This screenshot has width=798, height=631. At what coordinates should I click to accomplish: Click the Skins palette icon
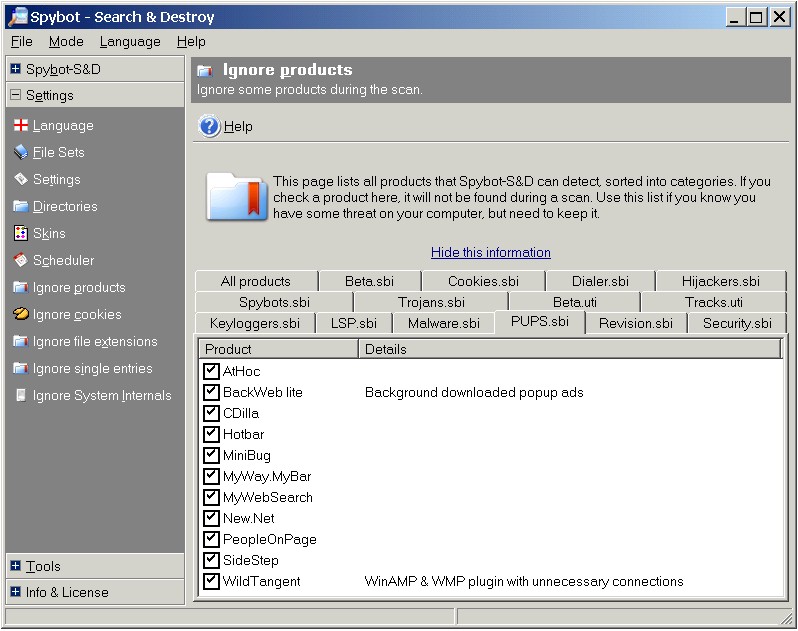20,233
